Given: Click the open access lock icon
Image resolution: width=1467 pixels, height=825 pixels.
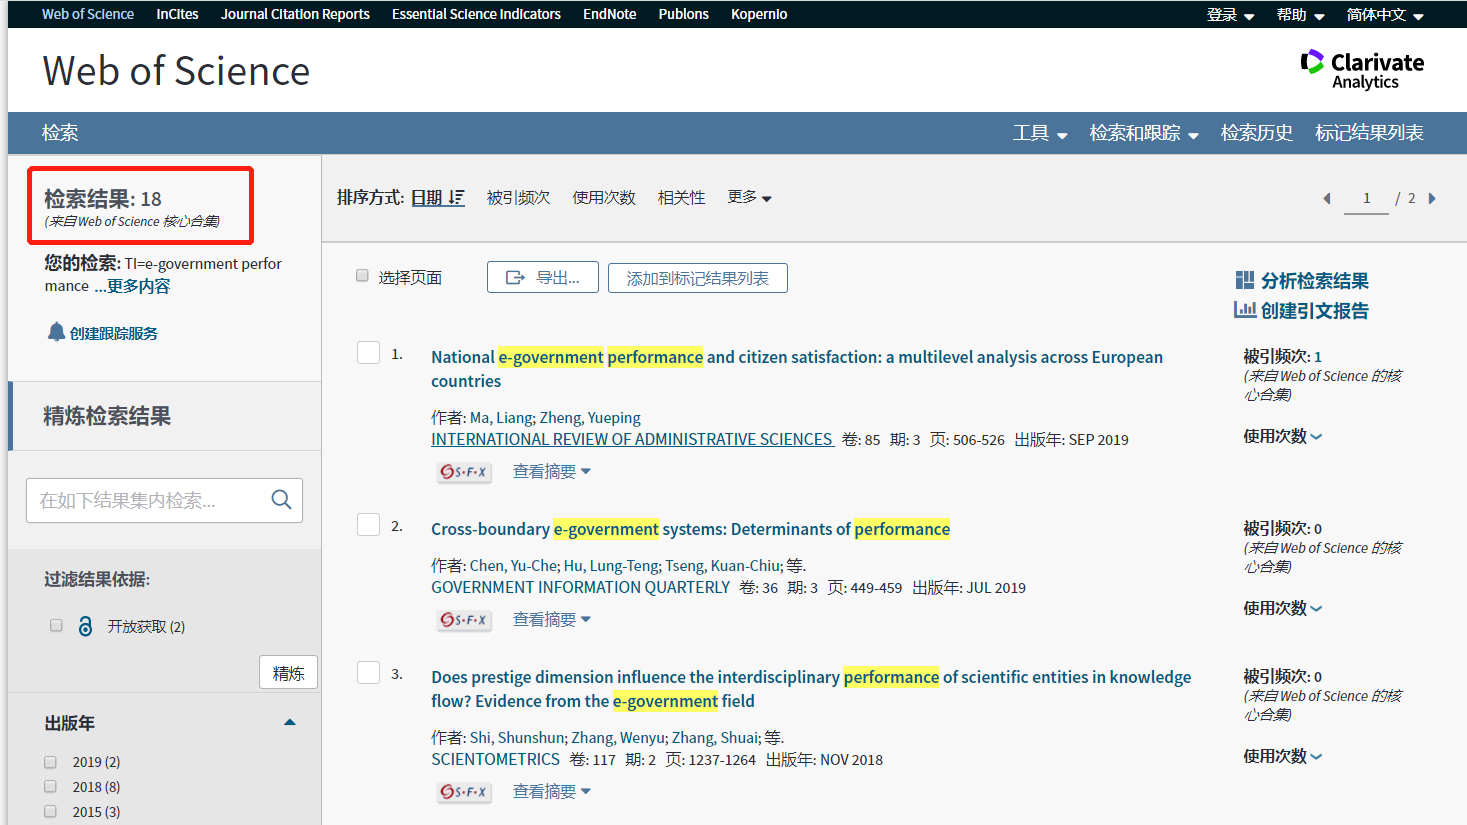Looking at the screenshot, I should [x=85, y=626].
